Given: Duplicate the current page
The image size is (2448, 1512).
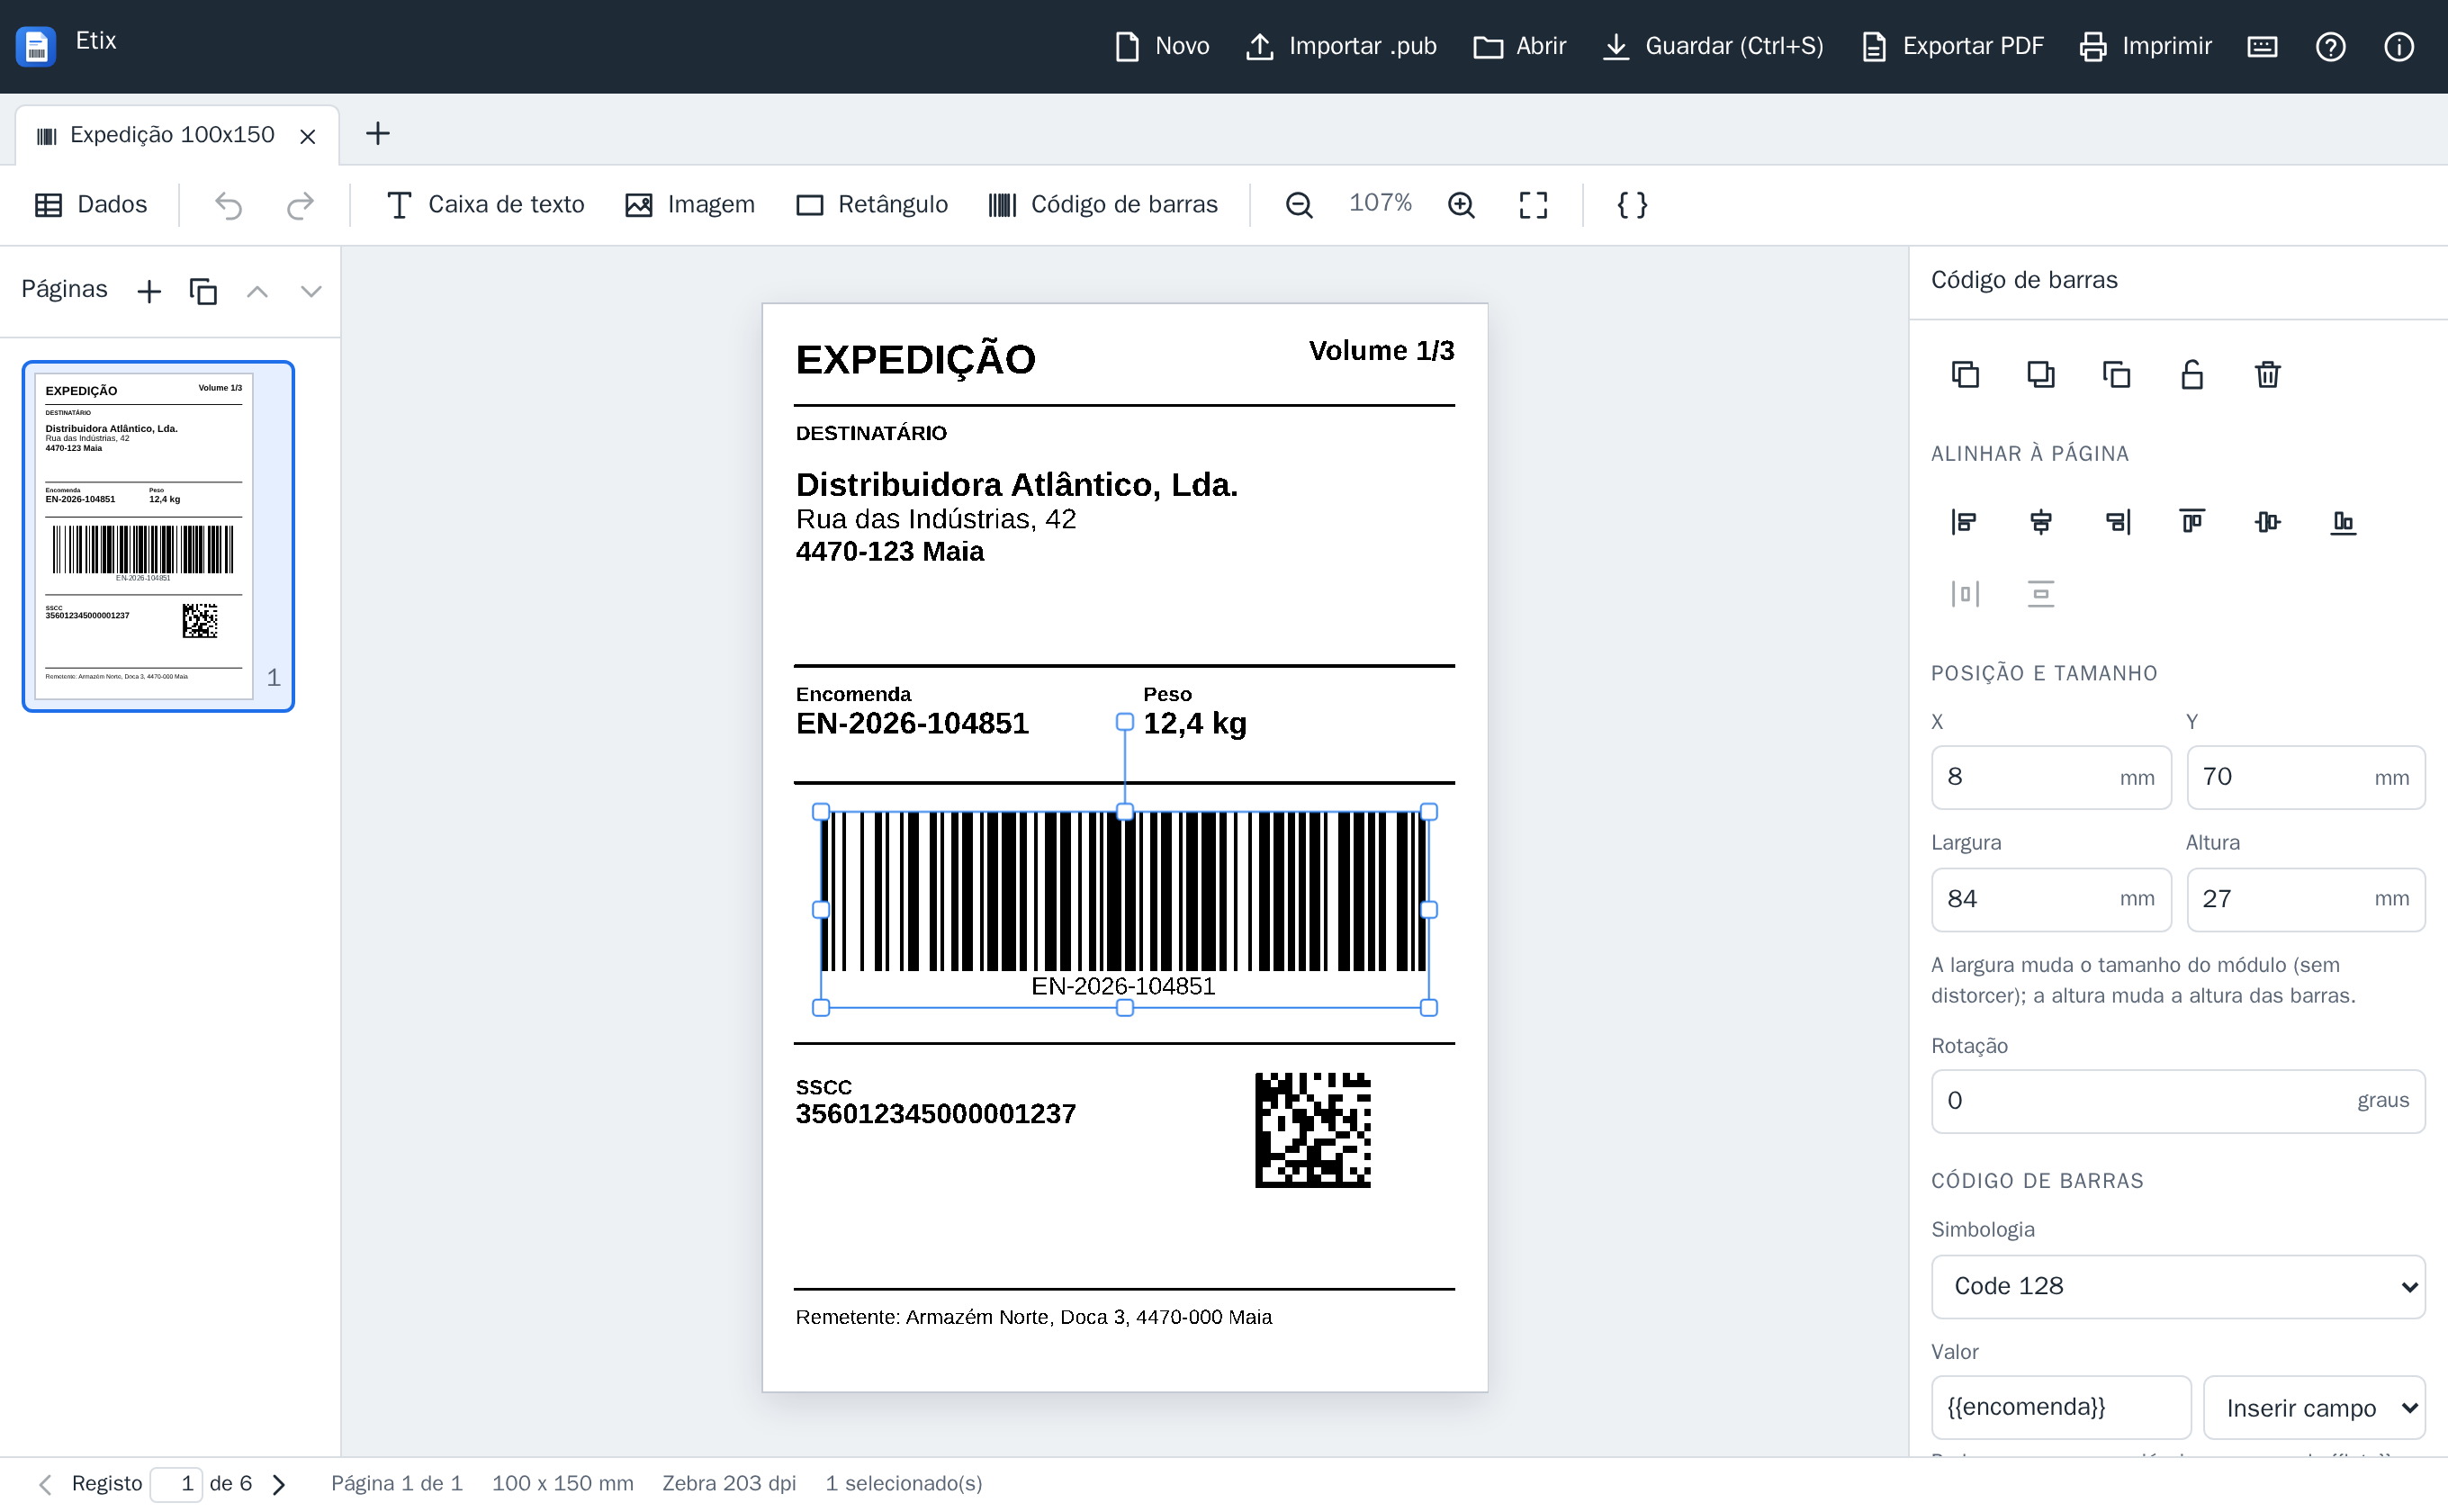Looking at the screenshot, I should point(203,291).
